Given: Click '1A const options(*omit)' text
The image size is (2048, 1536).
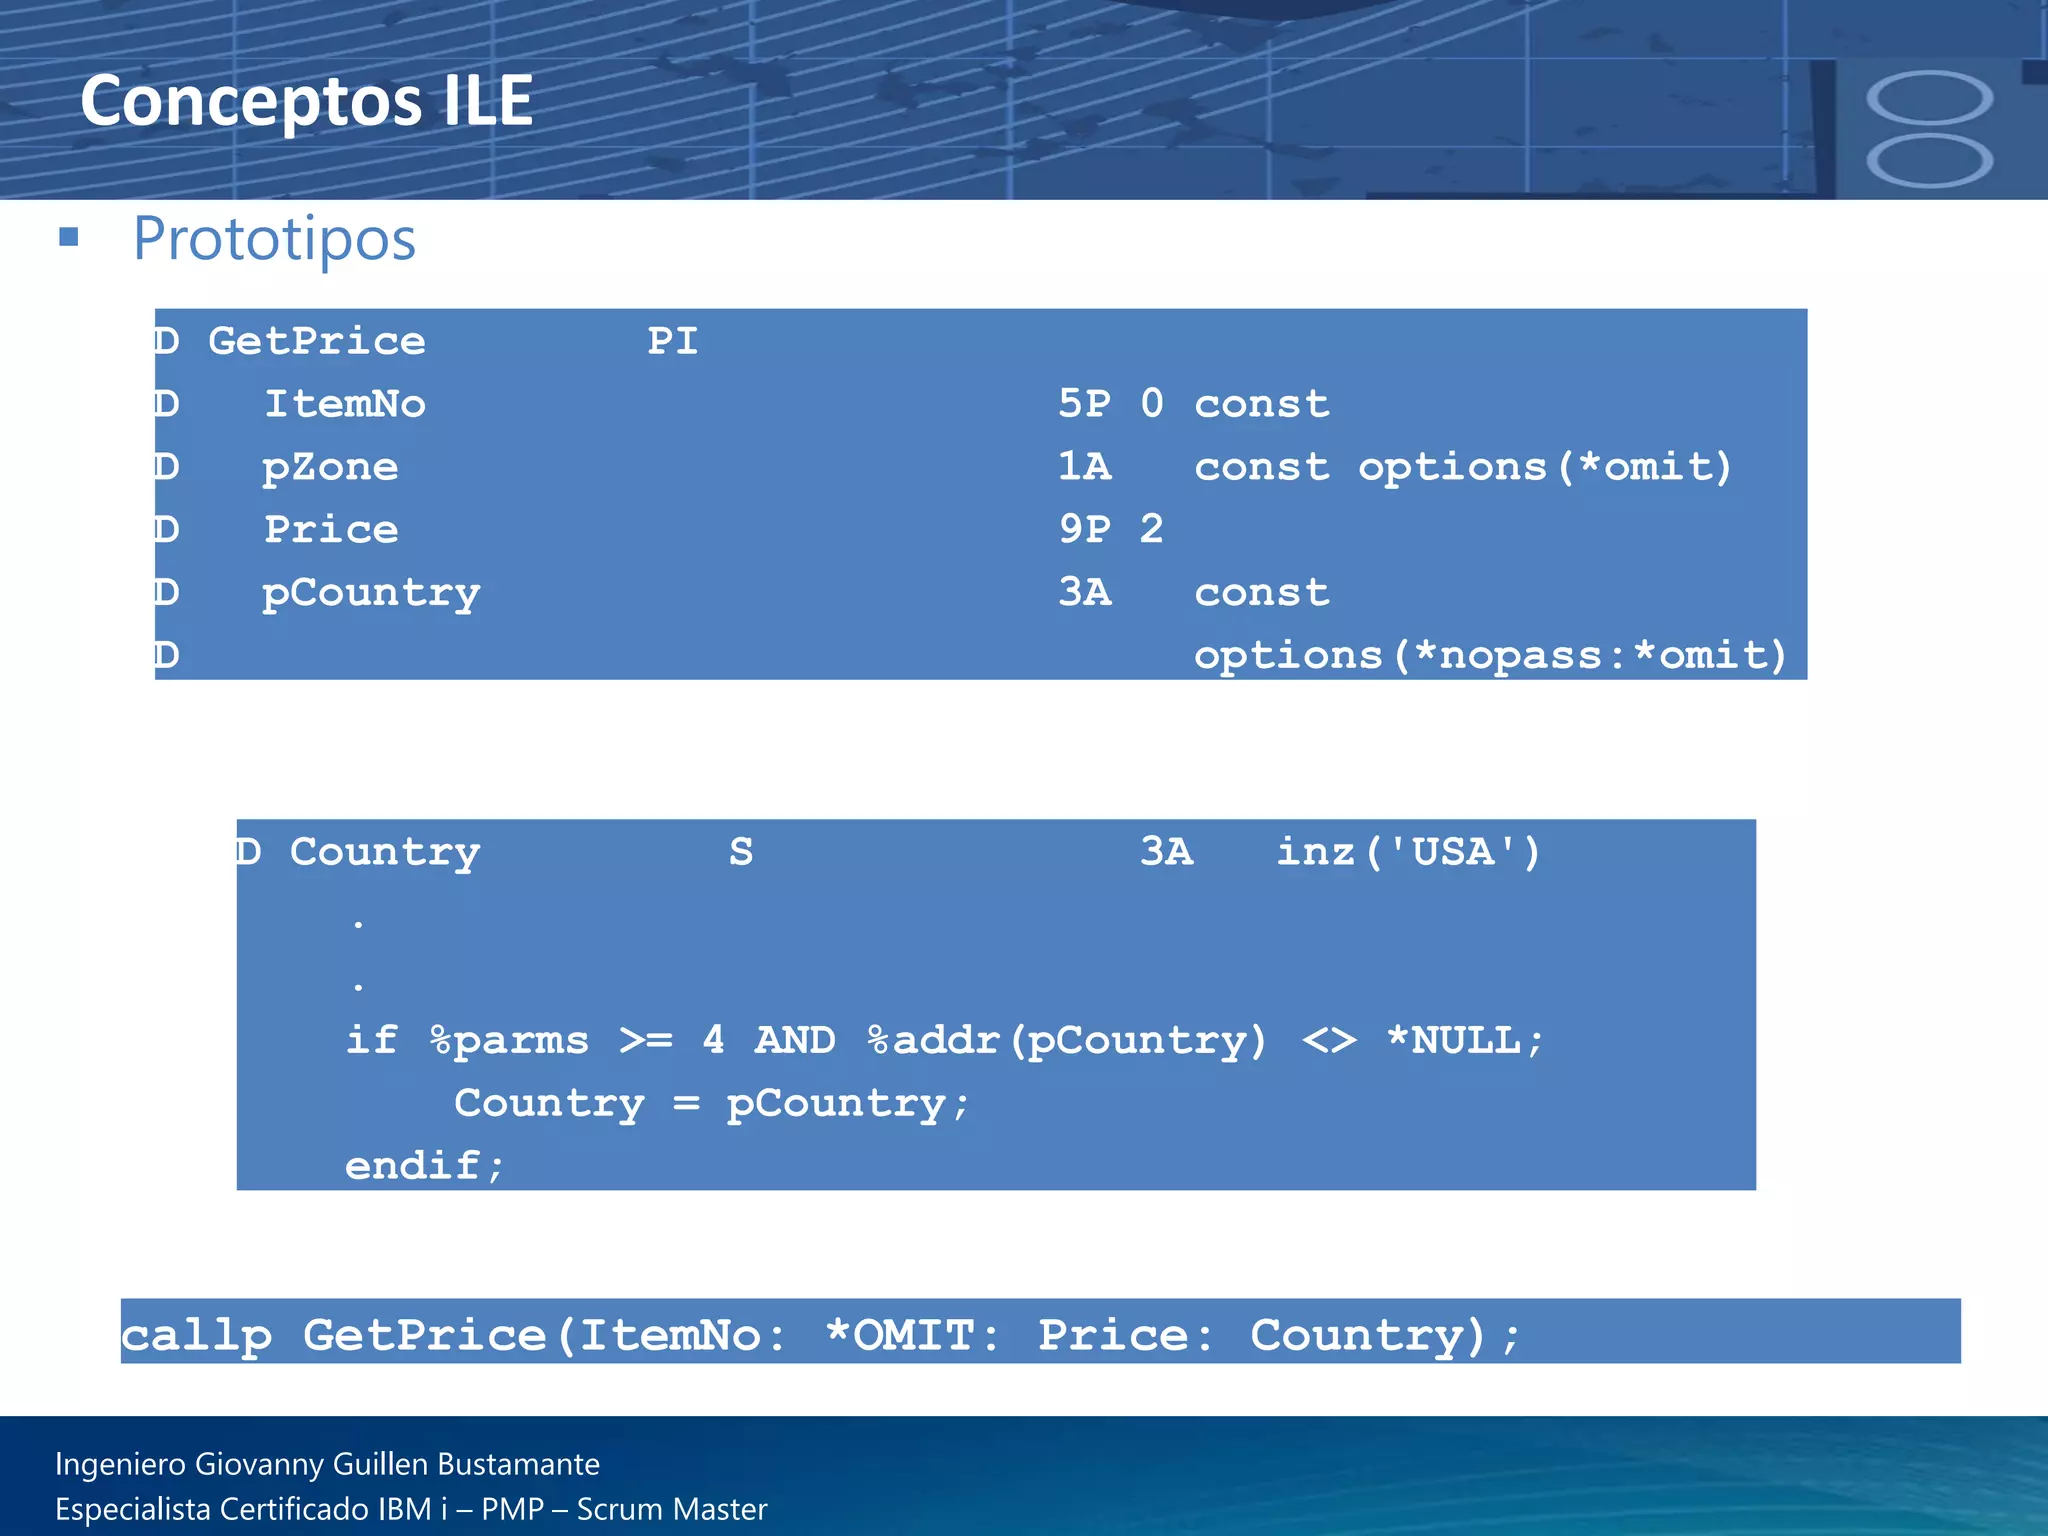Looking at the screenshot, I should coord(1395,467).
